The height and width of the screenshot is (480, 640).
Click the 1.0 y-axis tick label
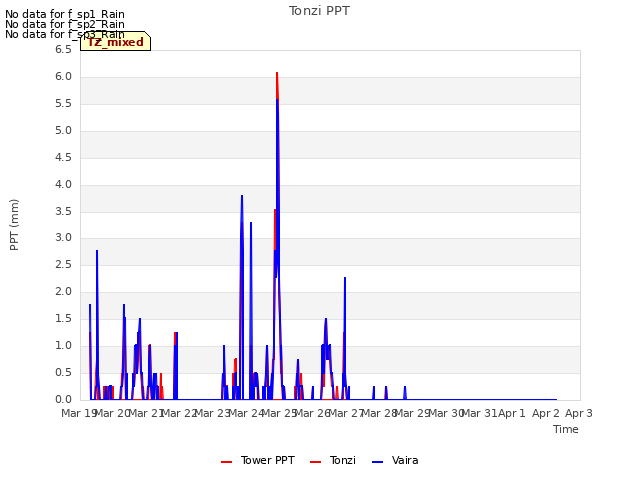[x=63, y=345]
